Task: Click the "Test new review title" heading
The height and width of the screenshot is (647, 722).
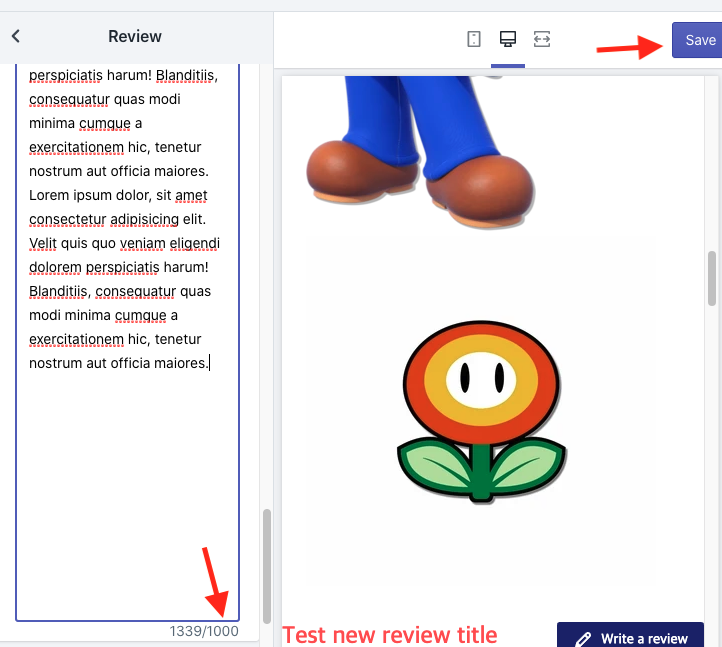Action: (x=389, y=634)
